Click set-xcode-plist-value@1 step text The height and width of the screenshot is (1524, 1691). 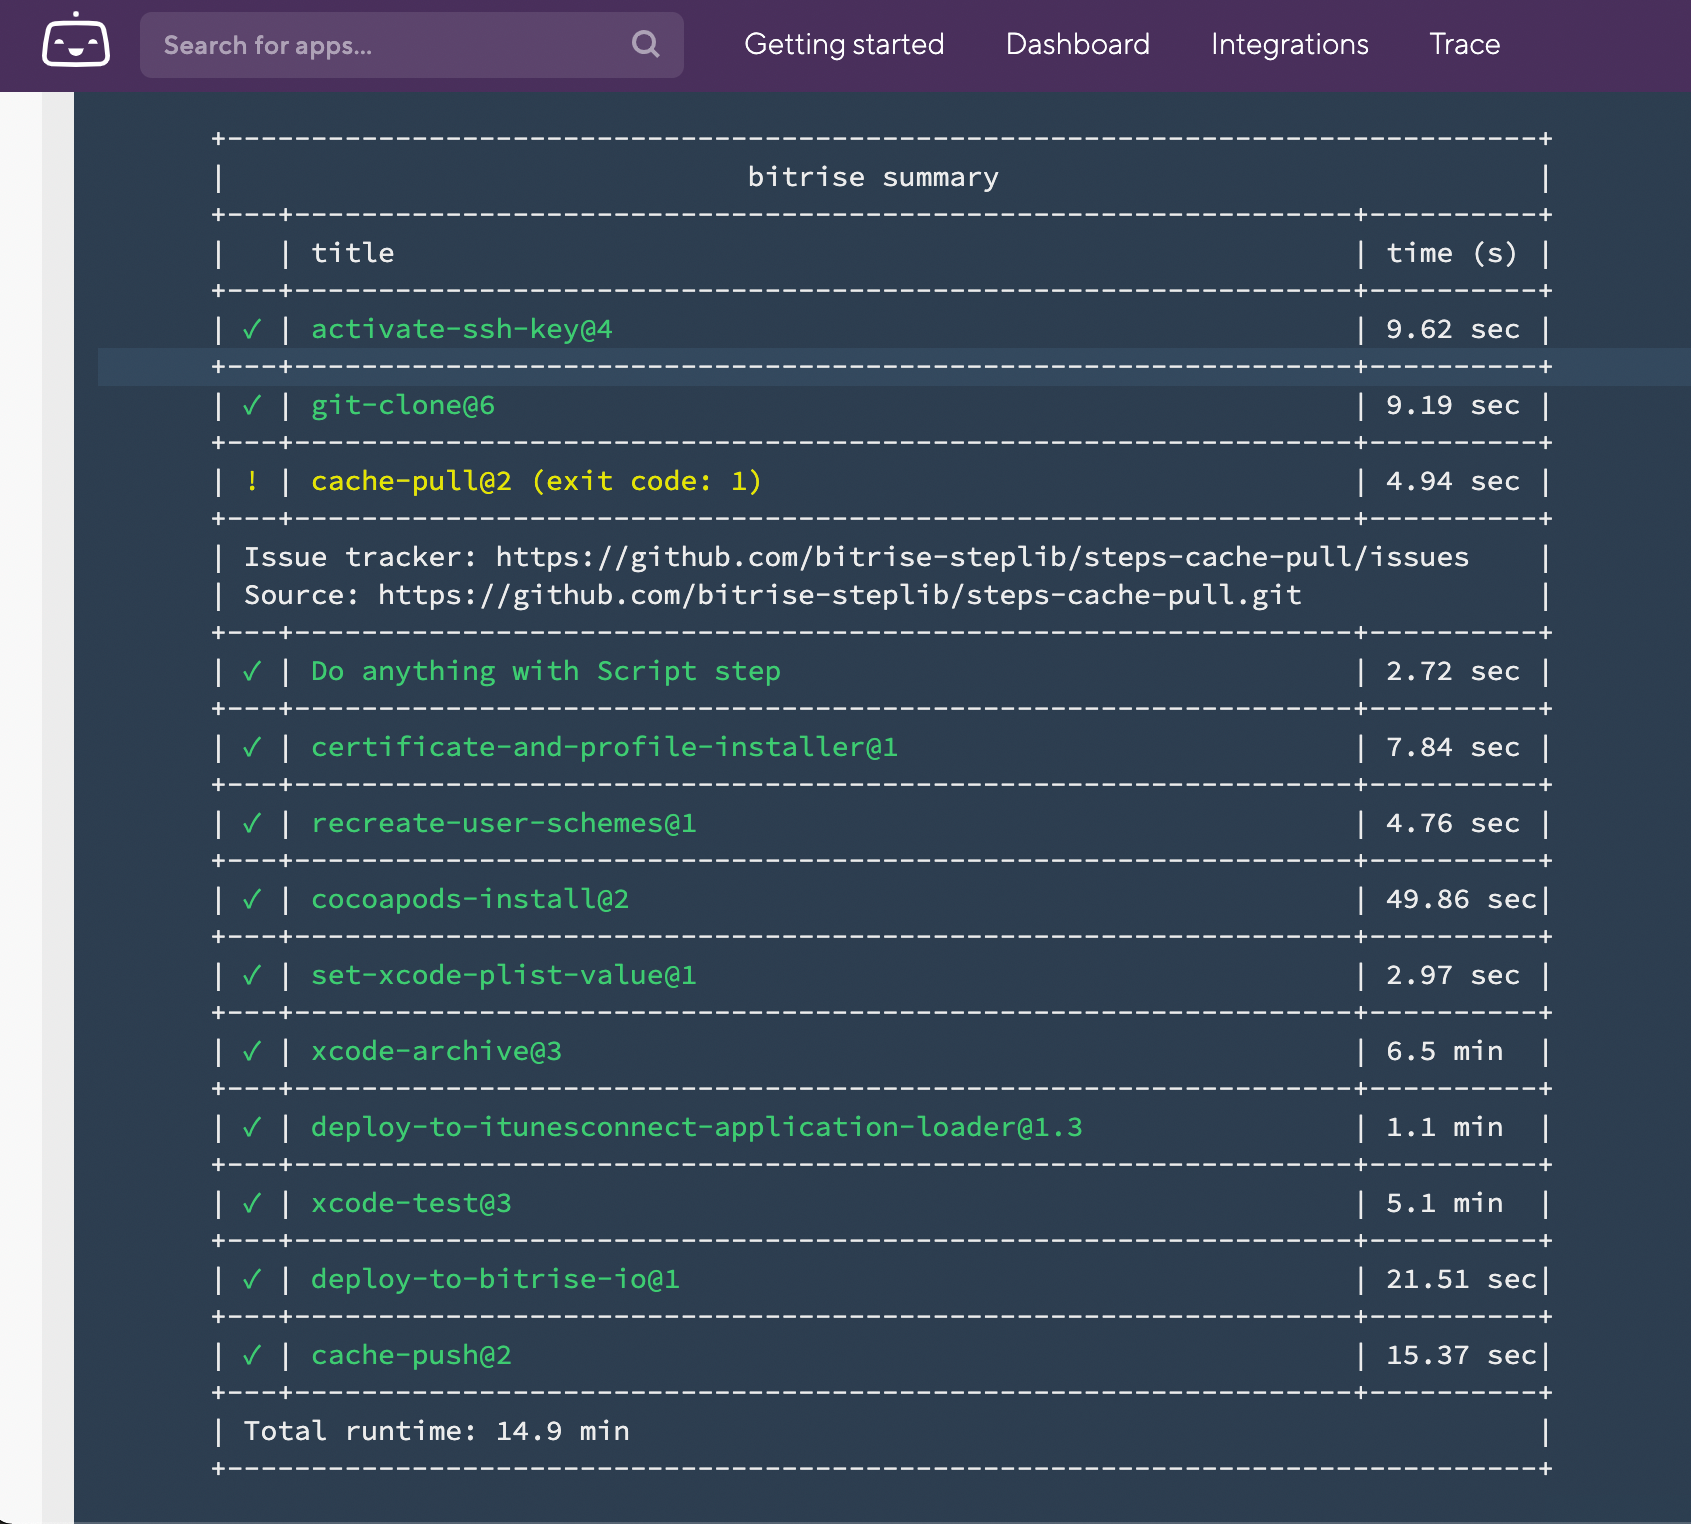pyautogui.click(x=503, y=975)
